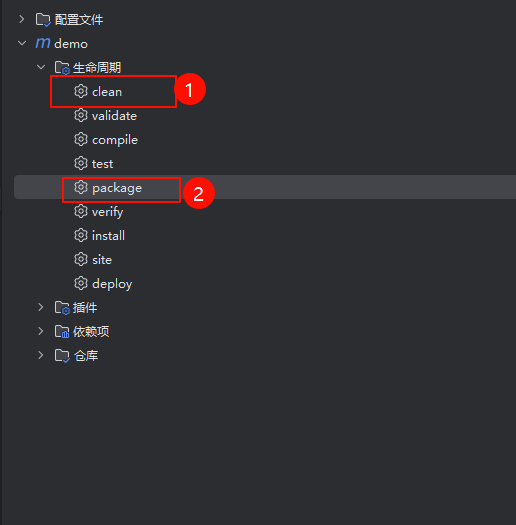Click the gear icon next to test
Screen dimensions: 516x525
[81, 163]
